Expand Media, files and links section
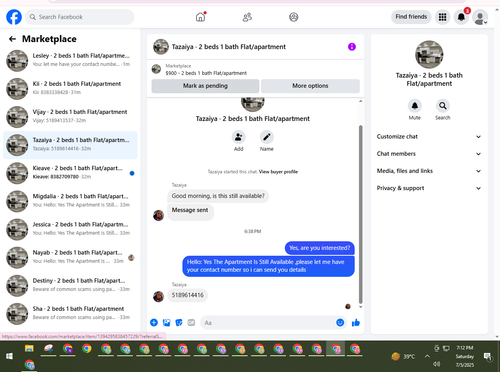The width and height of the screenshot is (500, 372). tap(429, 171)
